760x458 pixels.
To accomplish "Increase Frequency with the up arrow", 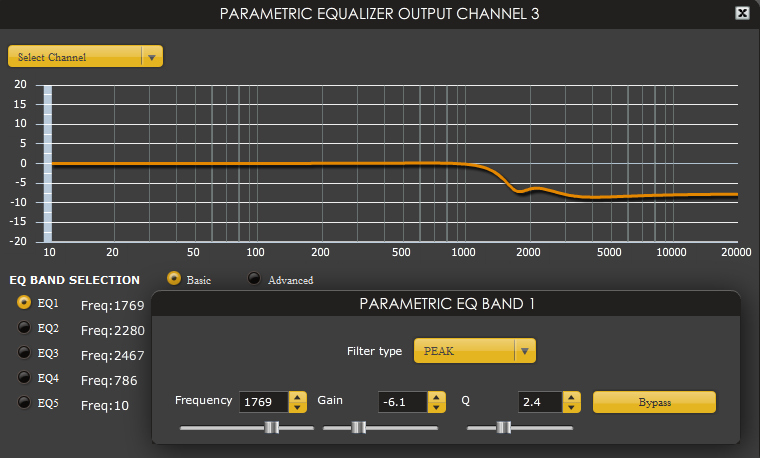I will (298, 397).
